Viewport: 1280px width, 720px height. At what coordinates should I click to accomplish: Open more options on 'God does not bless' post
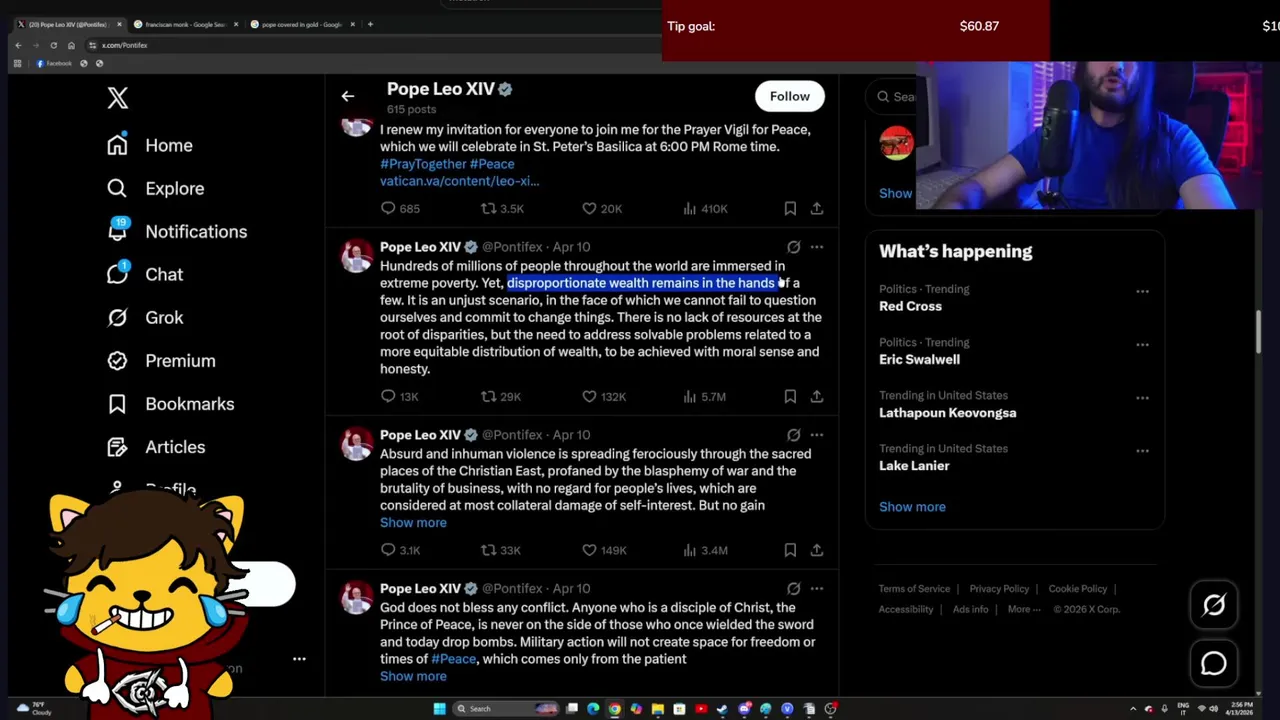817,588
